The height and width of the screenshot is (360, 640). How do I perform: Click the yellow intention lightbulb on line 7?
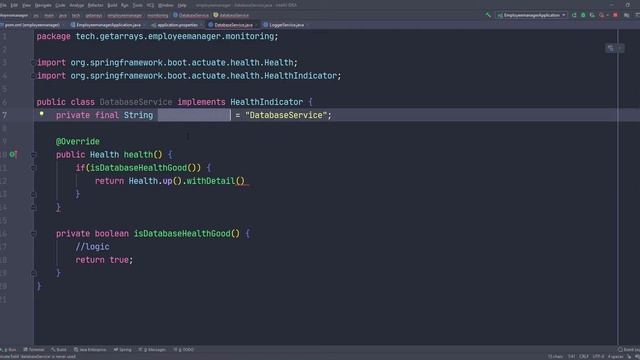42,114
